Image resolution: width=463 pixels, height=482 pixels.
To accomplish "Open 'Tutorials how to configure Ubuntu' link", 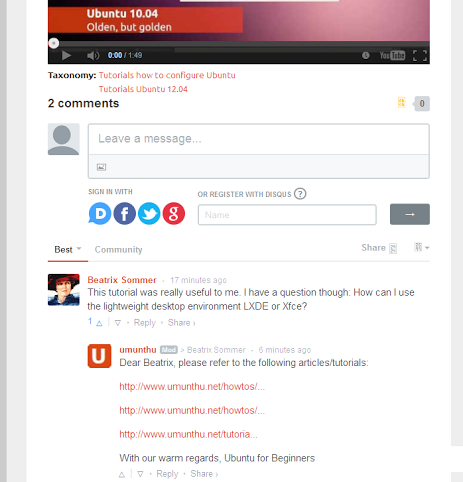I will 167,75.
